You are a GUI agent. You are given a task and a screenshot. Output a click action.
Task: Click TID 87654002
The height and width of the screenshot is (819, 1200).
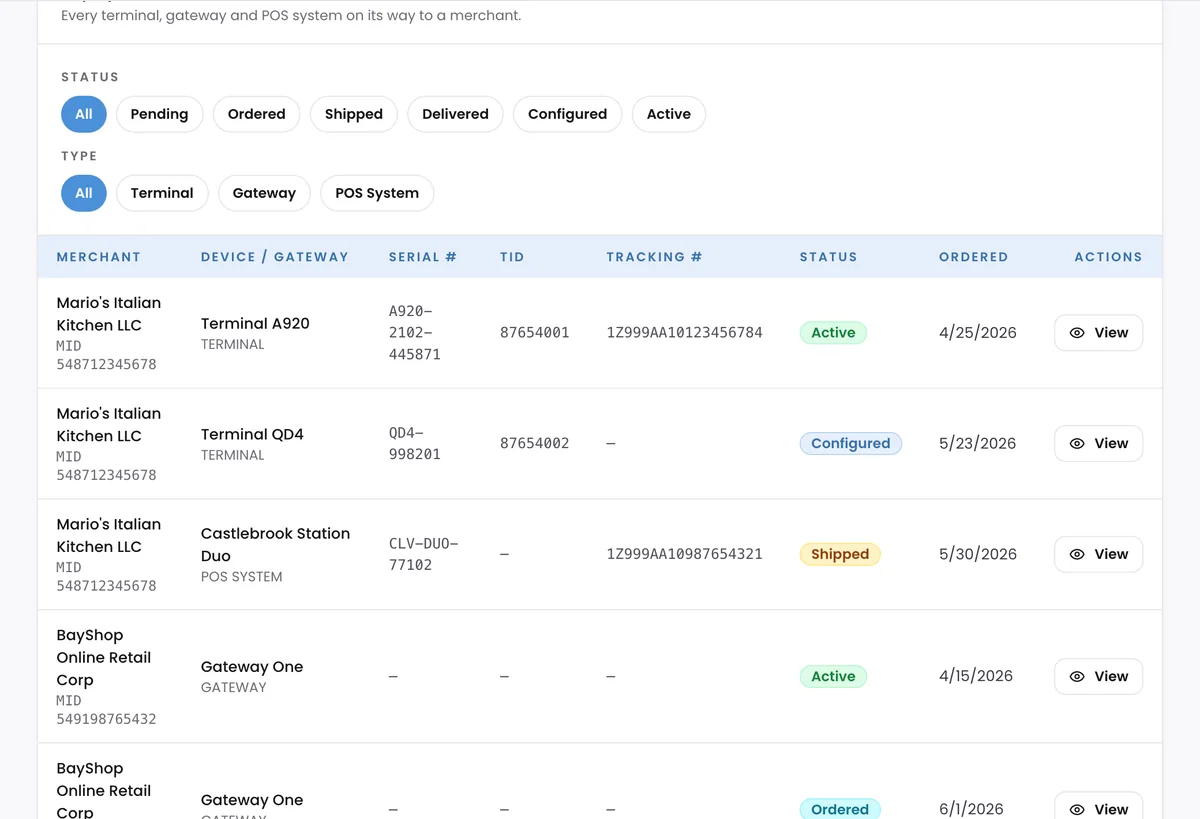tap(535, 444)
